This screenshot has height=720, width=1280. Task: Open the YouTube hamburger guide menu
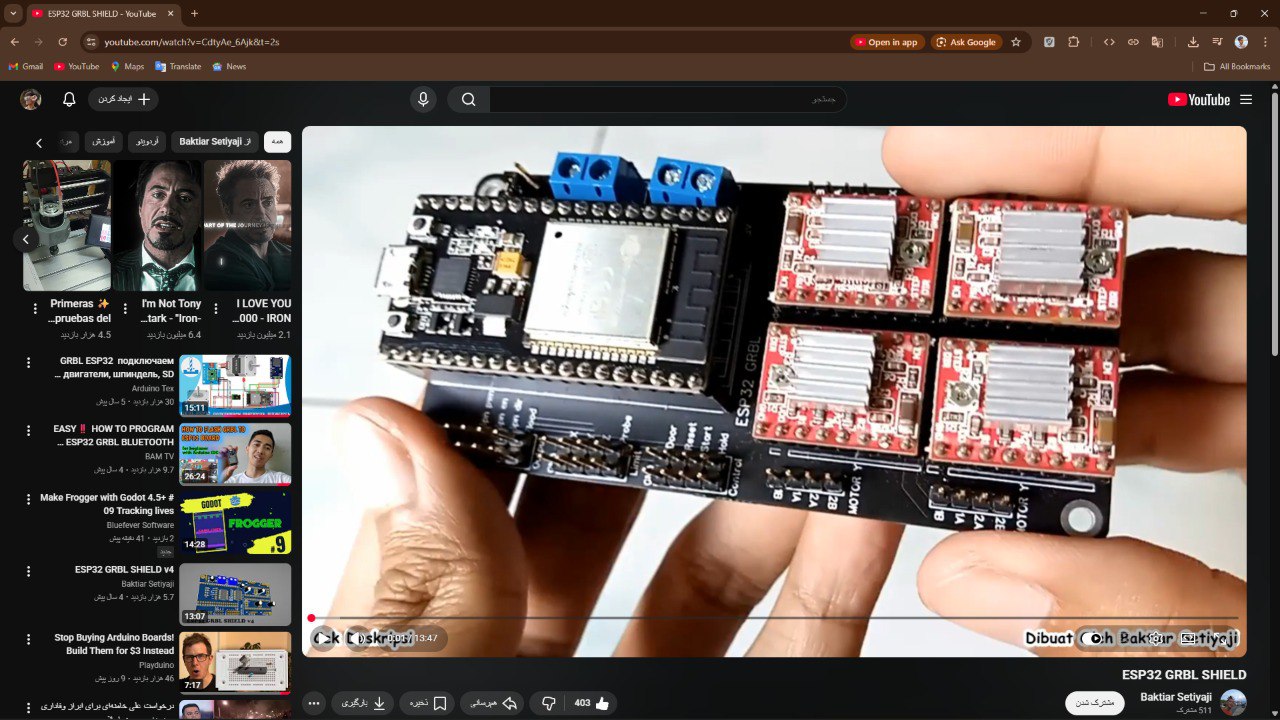tap(1246, 99)
